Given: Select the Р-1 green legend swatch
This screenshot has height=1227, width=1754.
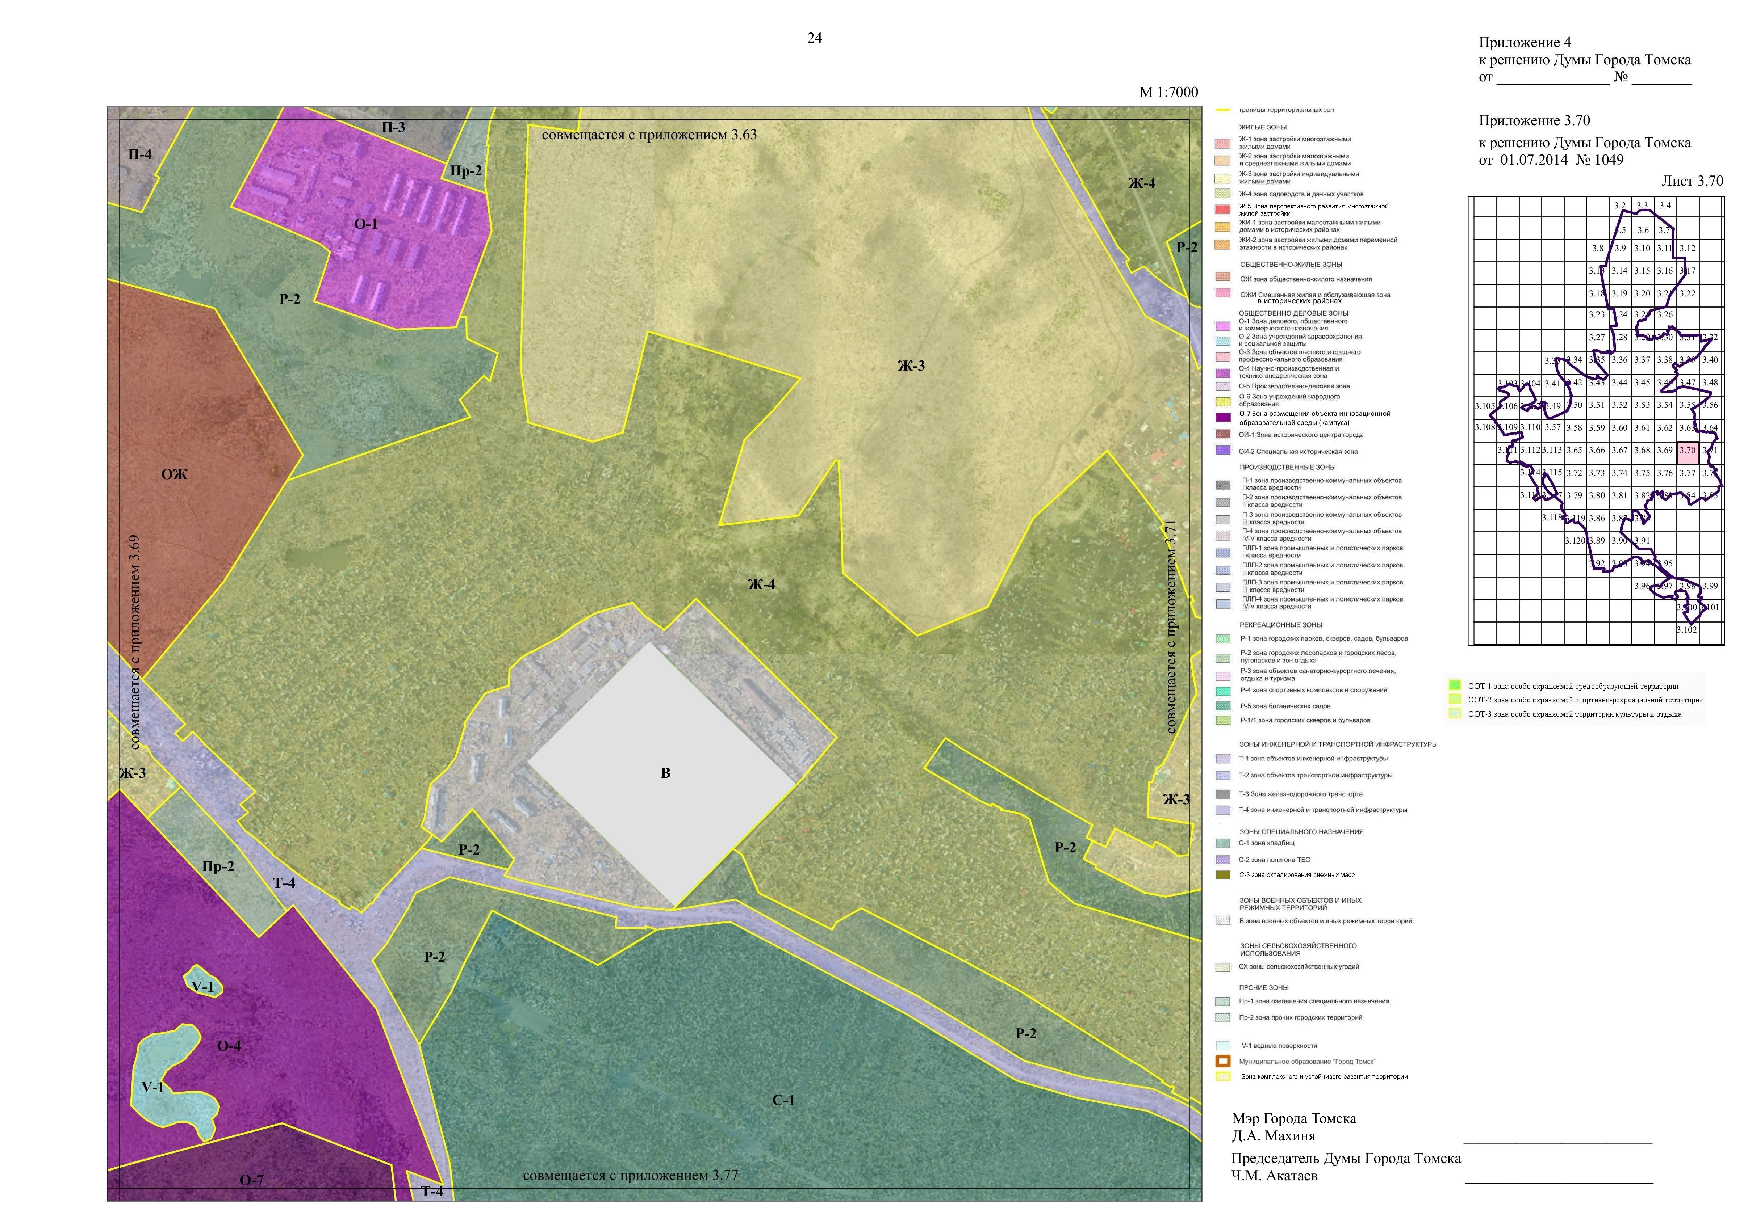Looking at the screenshot, I should (x=1222, y=638).
